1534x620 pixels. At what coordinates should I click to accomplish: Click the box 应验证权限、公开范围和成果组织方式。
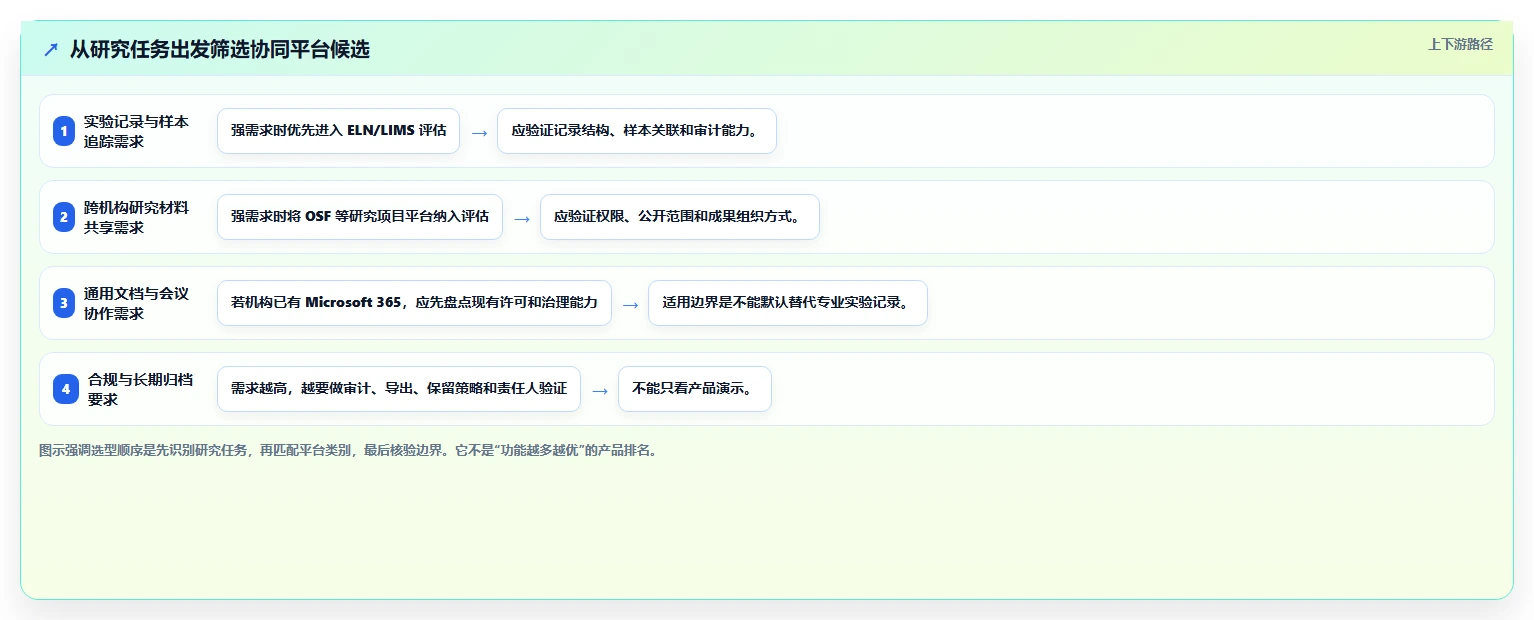coord(680,217)
